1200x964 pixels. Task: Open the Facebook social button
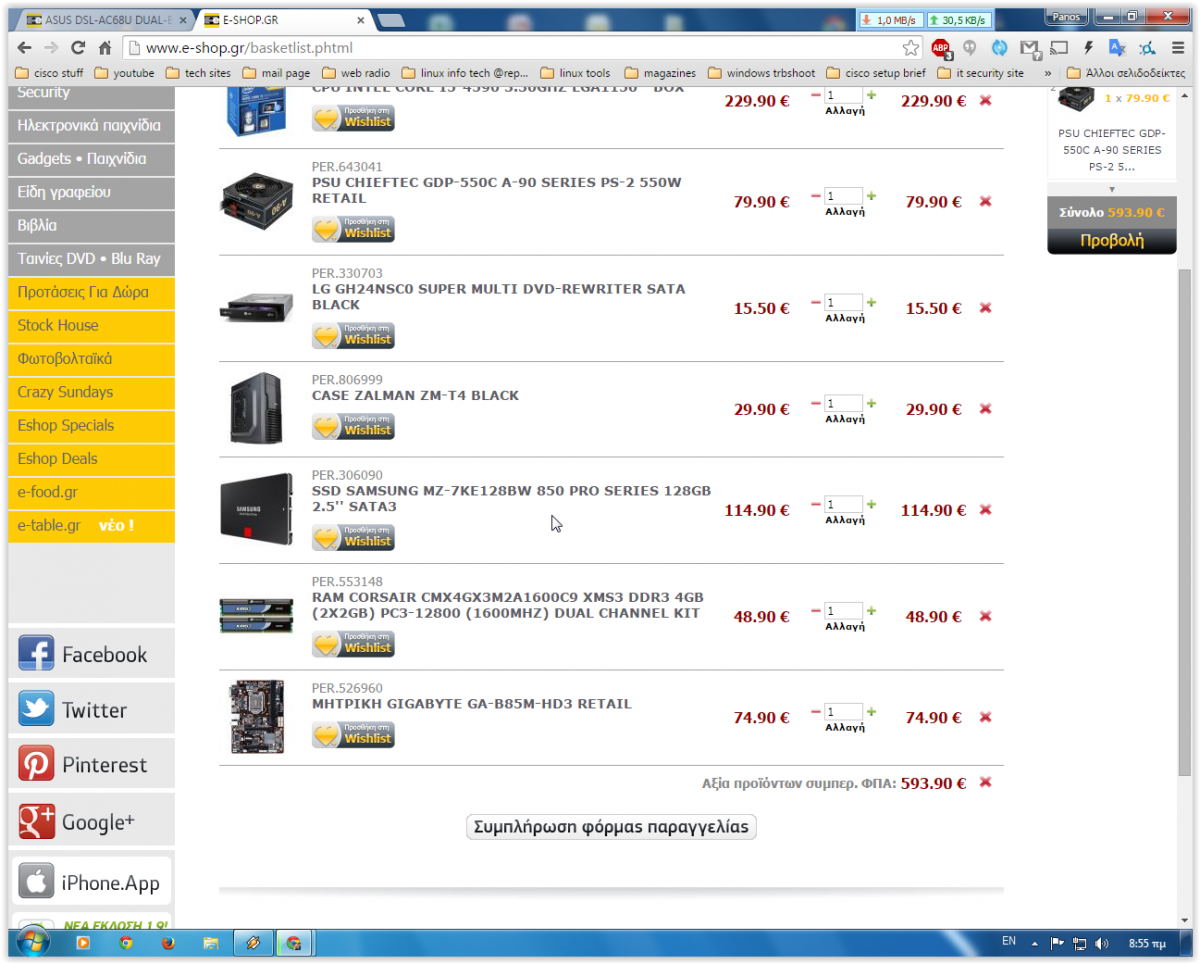pos(91,654)
